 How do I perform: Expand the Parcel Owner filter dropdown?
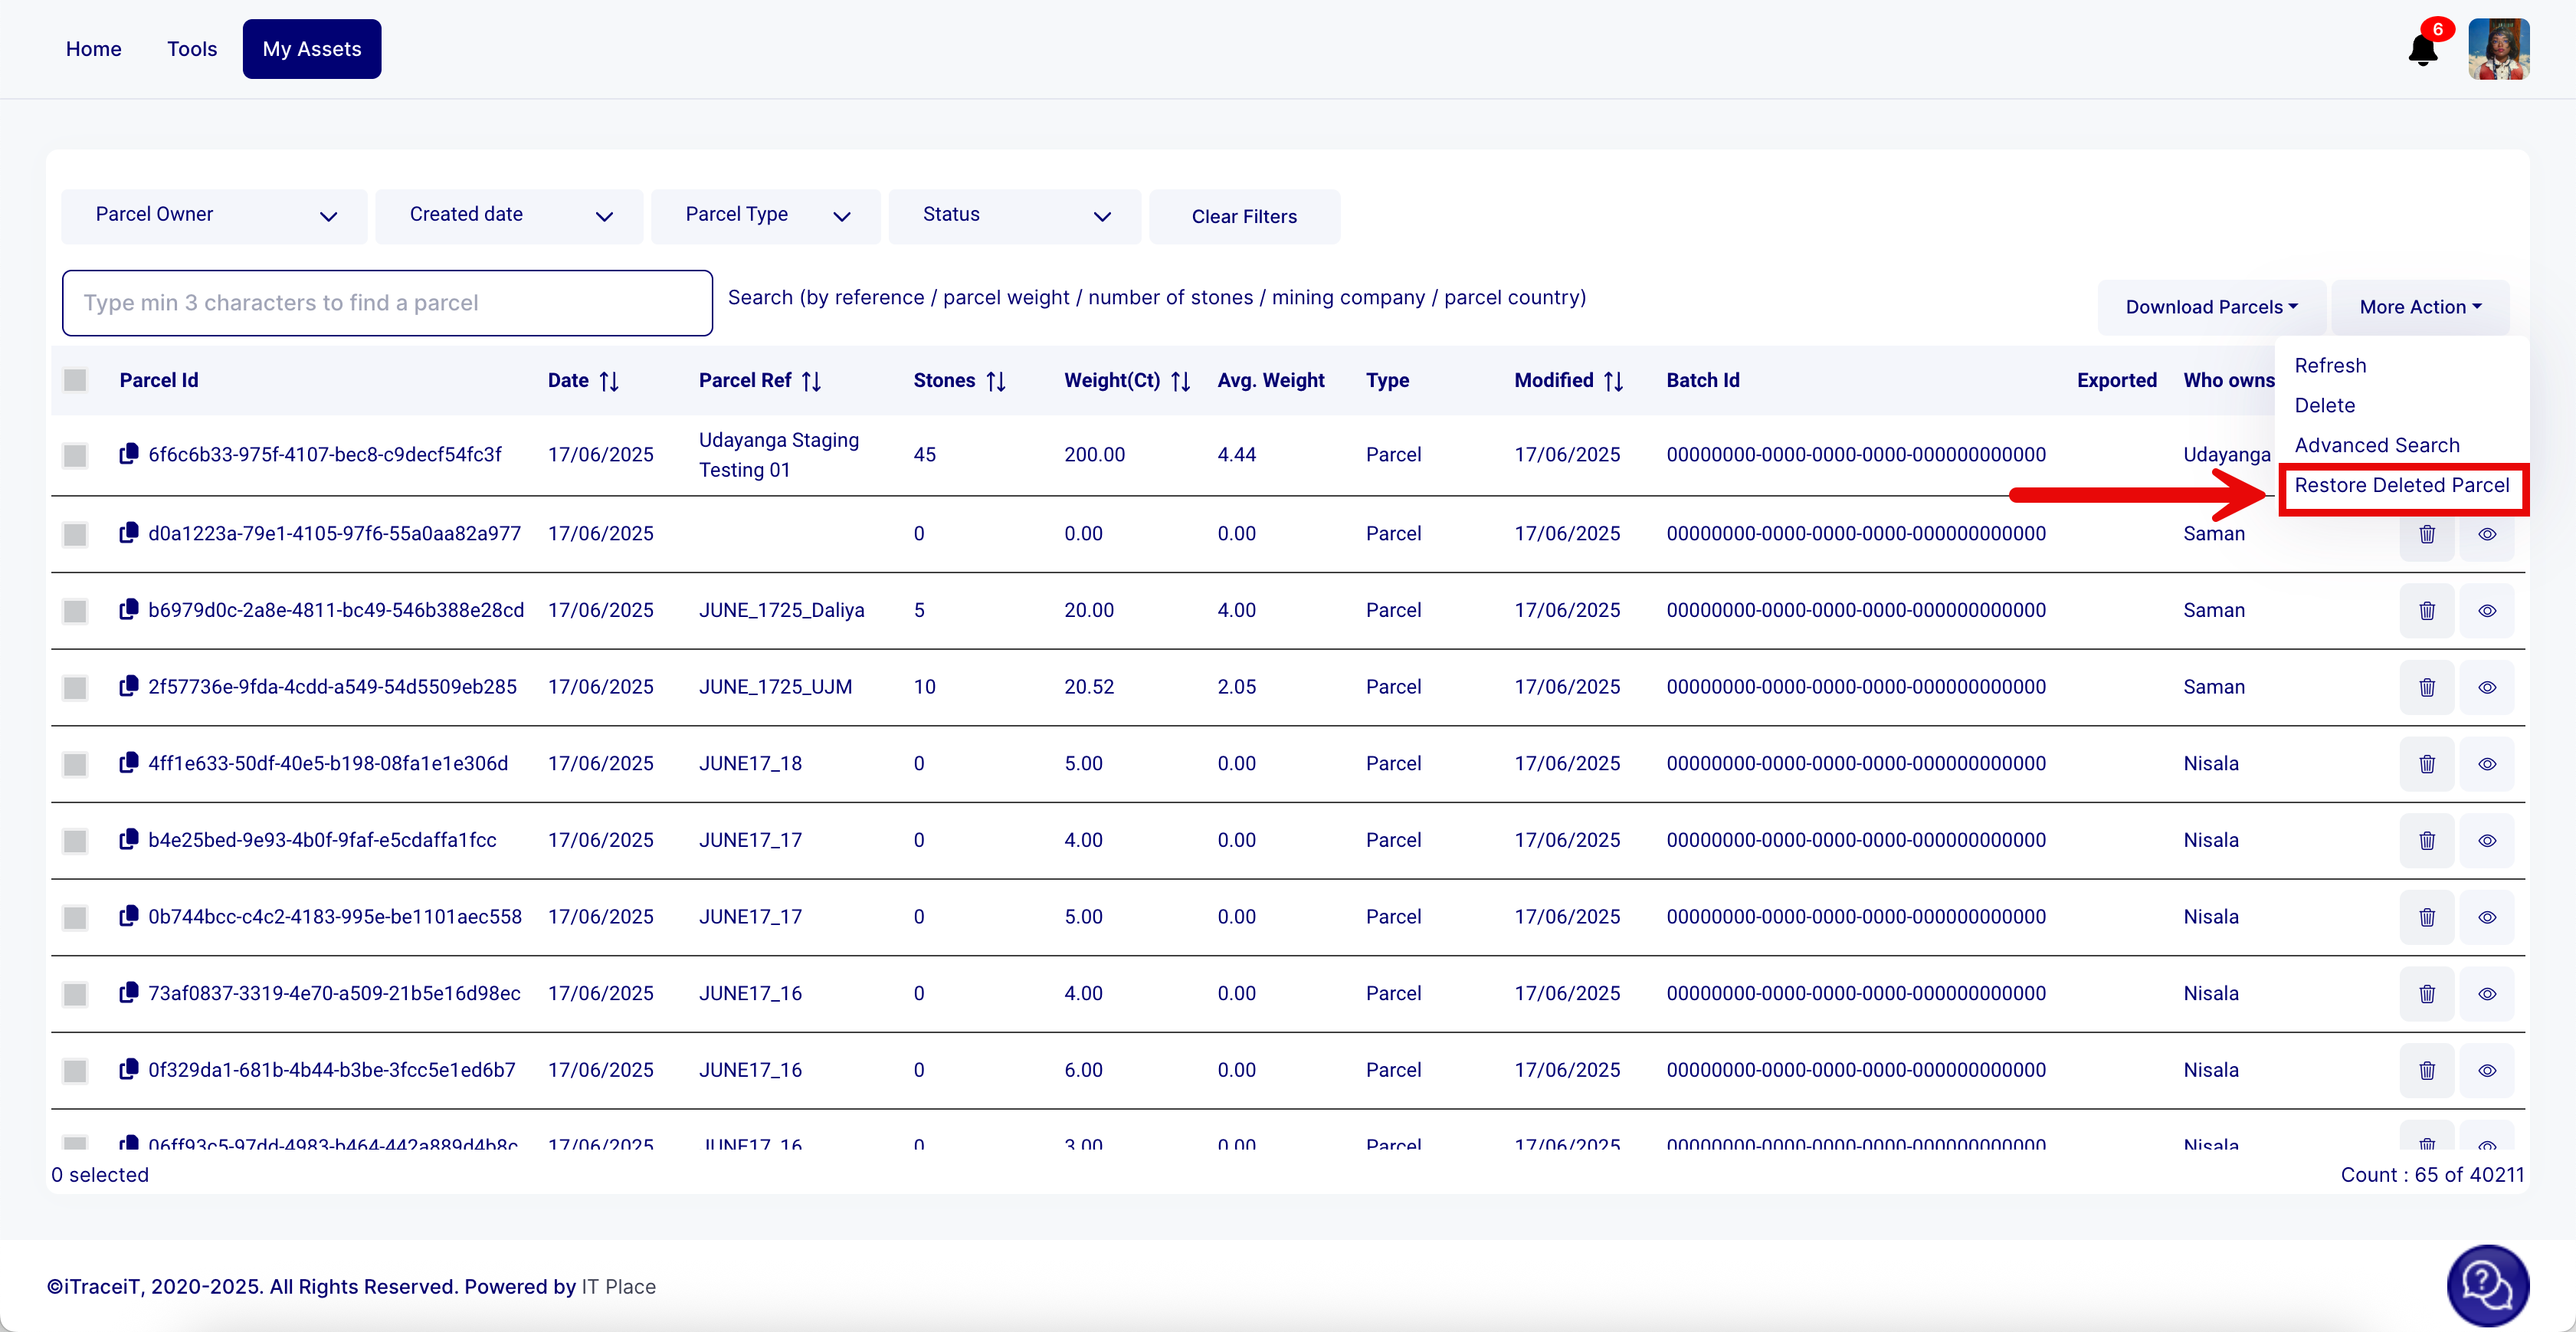[214, 216]
